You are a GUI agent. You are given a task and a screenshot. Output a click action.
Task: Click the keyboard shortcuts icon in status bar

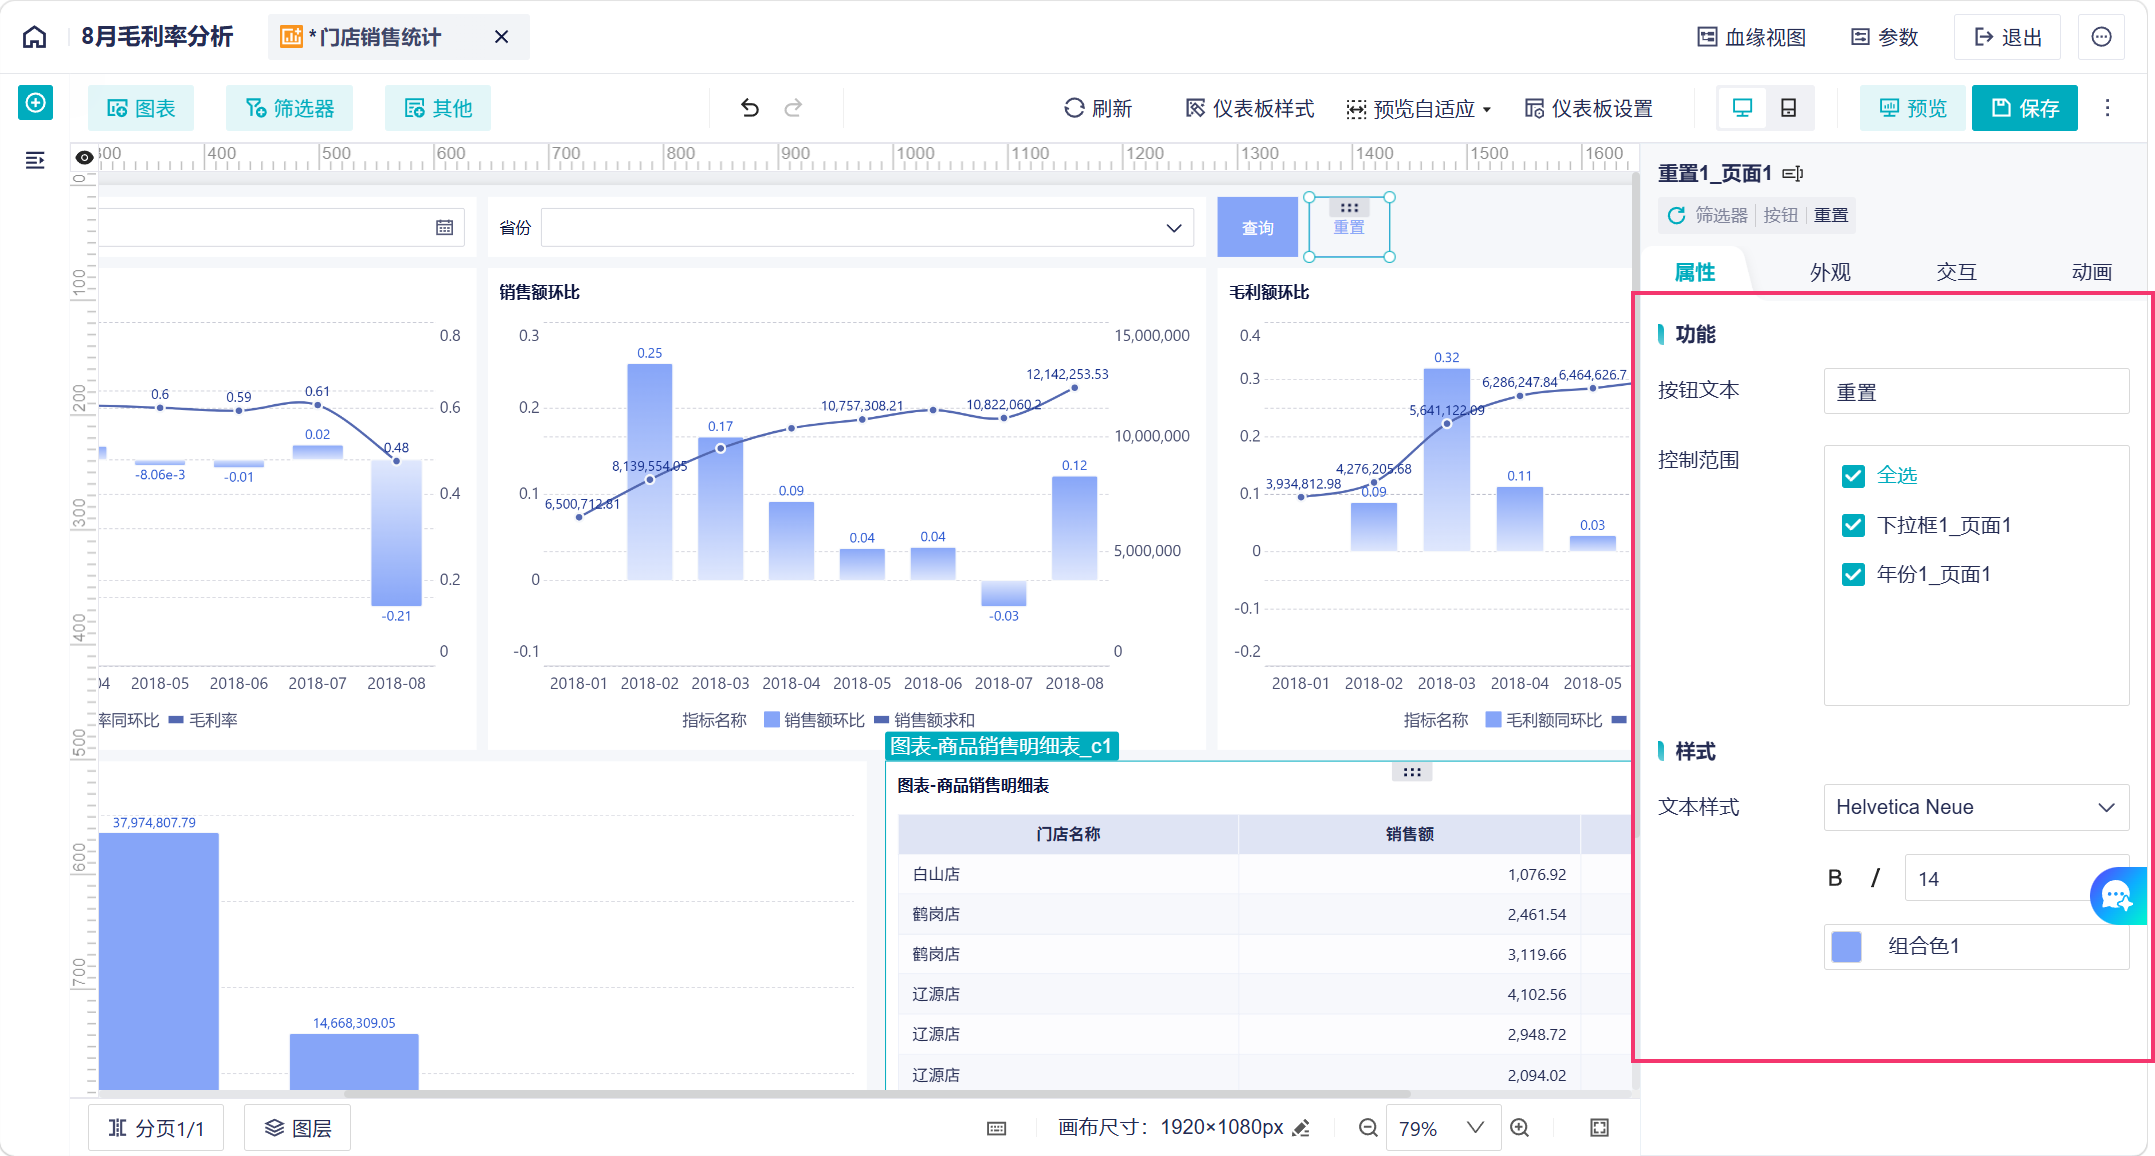pos(997,1128)
